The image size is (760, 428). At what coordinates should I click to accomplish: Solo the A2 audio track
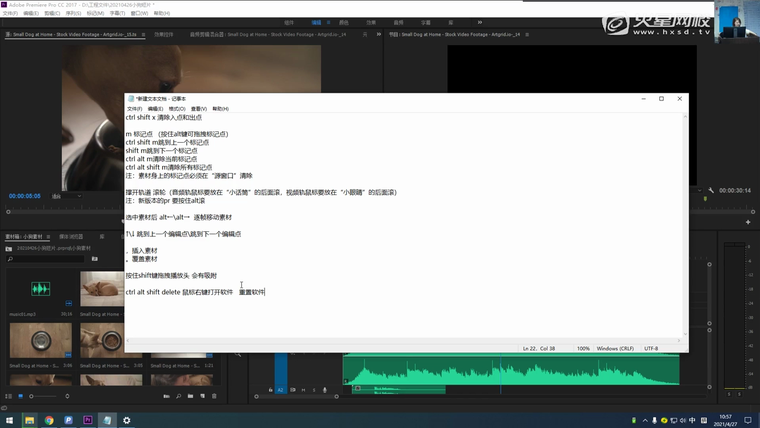pyautogui.click(x=312, y=390)
